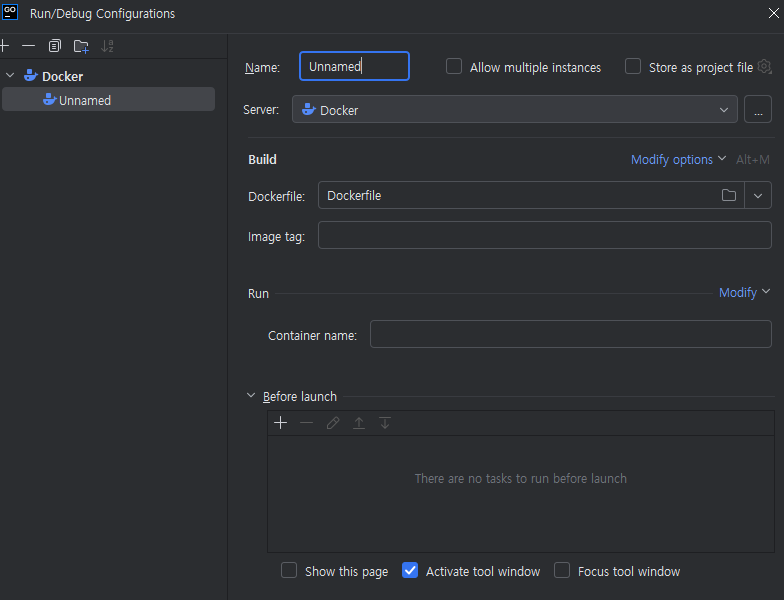
Task: Click the Name input field
Action: [354, 66]
